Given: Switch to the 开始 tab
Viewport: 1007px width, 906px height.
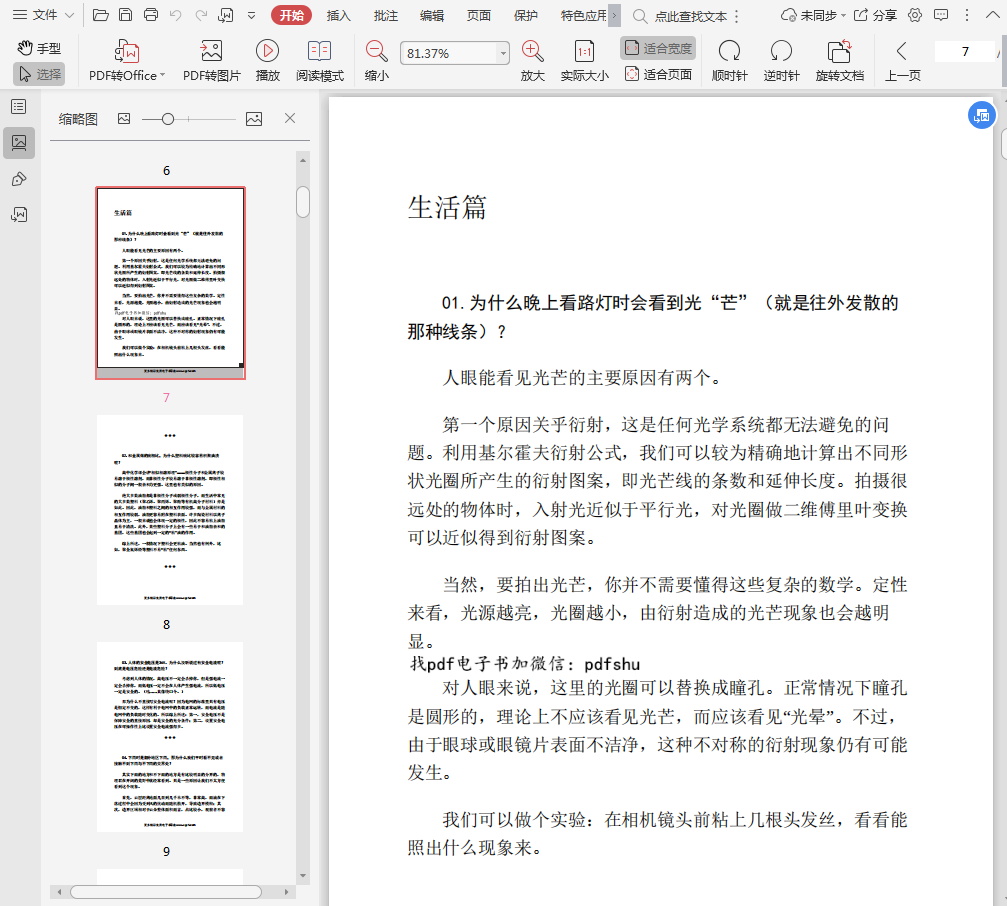Looking at the screenshot, I should pos(292,15).
